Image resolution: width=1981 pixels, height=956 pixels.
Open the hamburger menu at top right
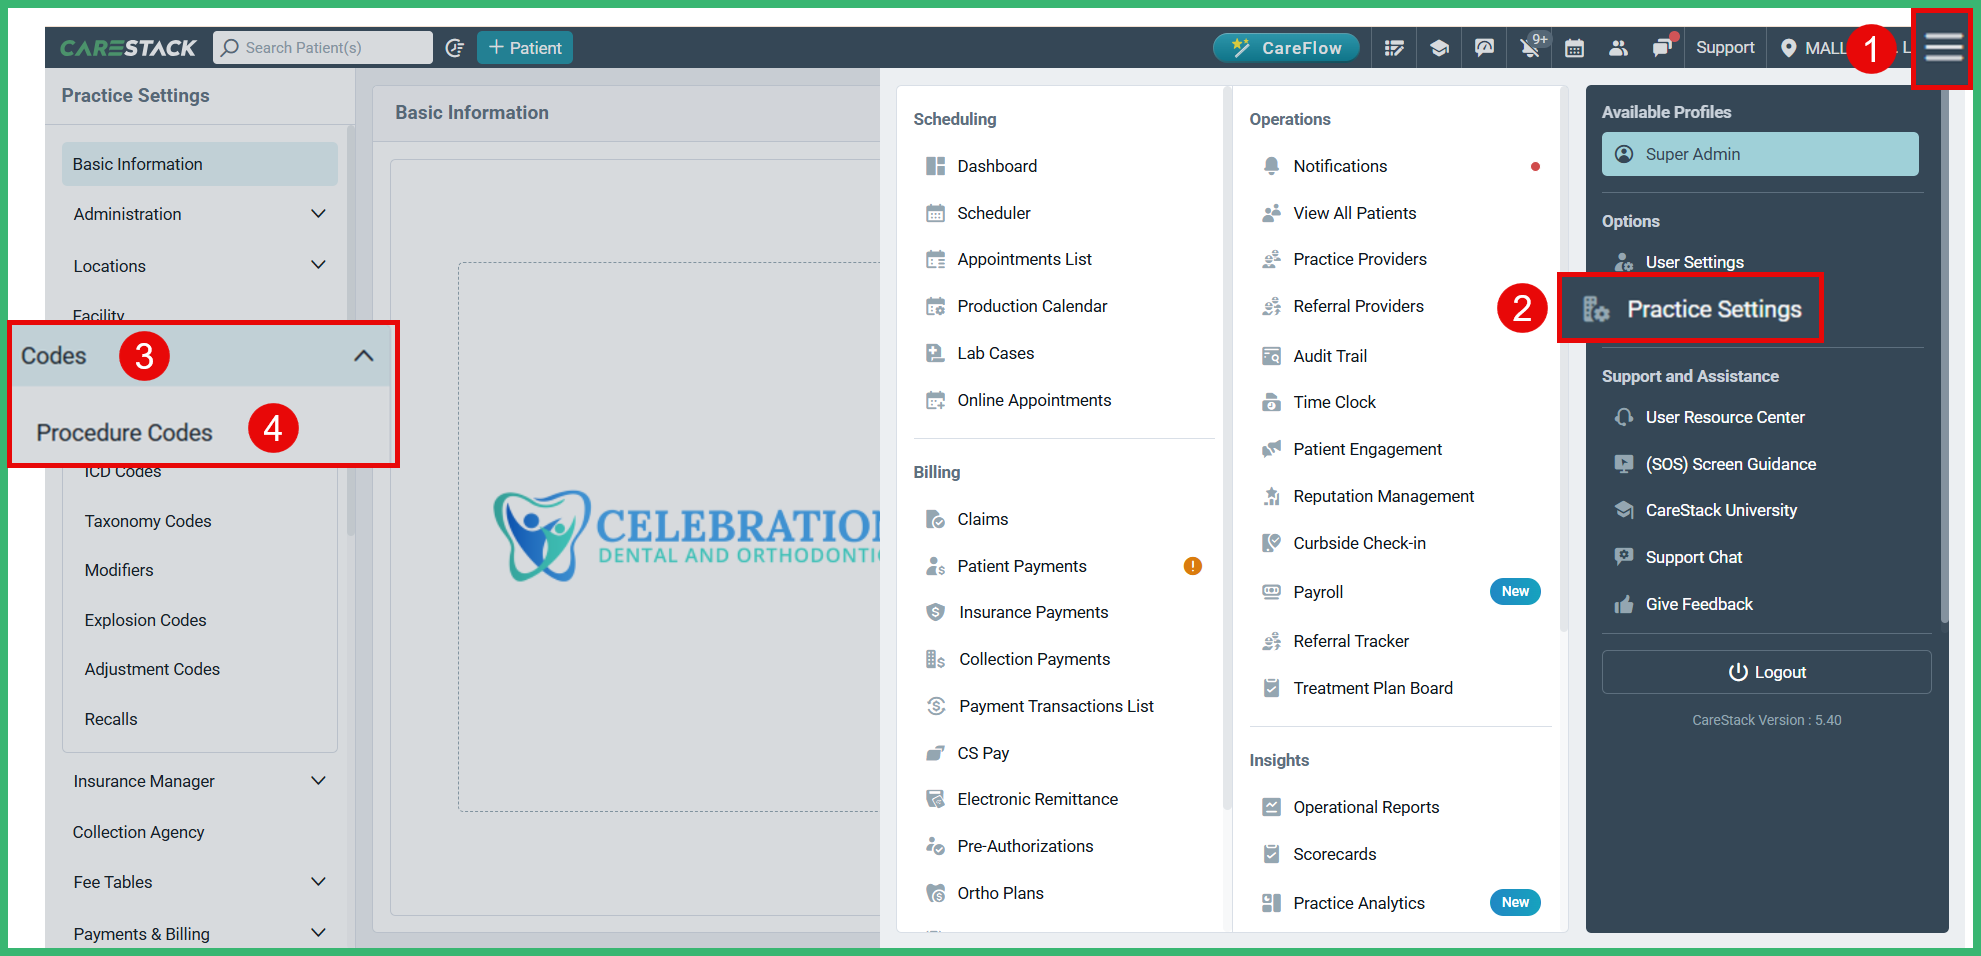(1941, 46)
